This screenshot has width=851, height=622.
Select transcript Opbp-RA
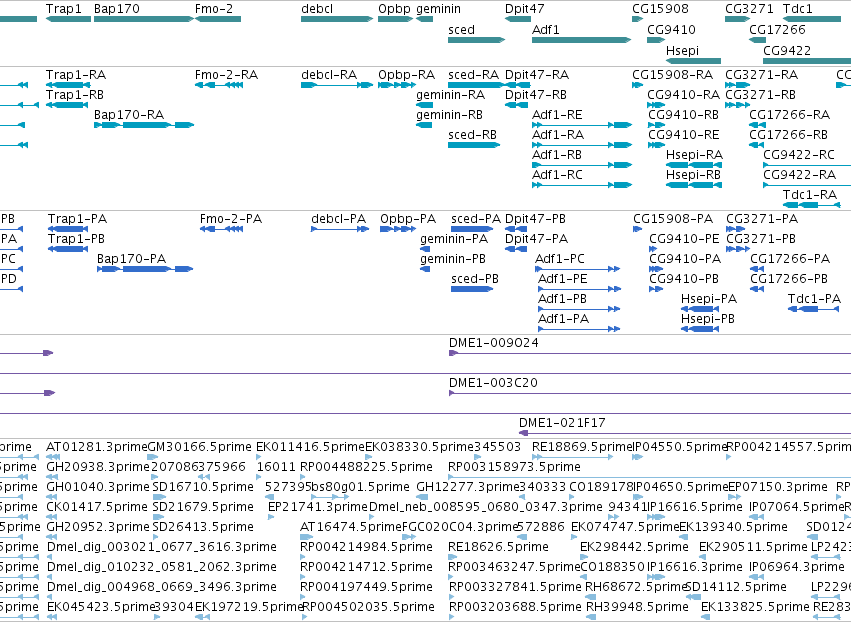click(407, 75)
